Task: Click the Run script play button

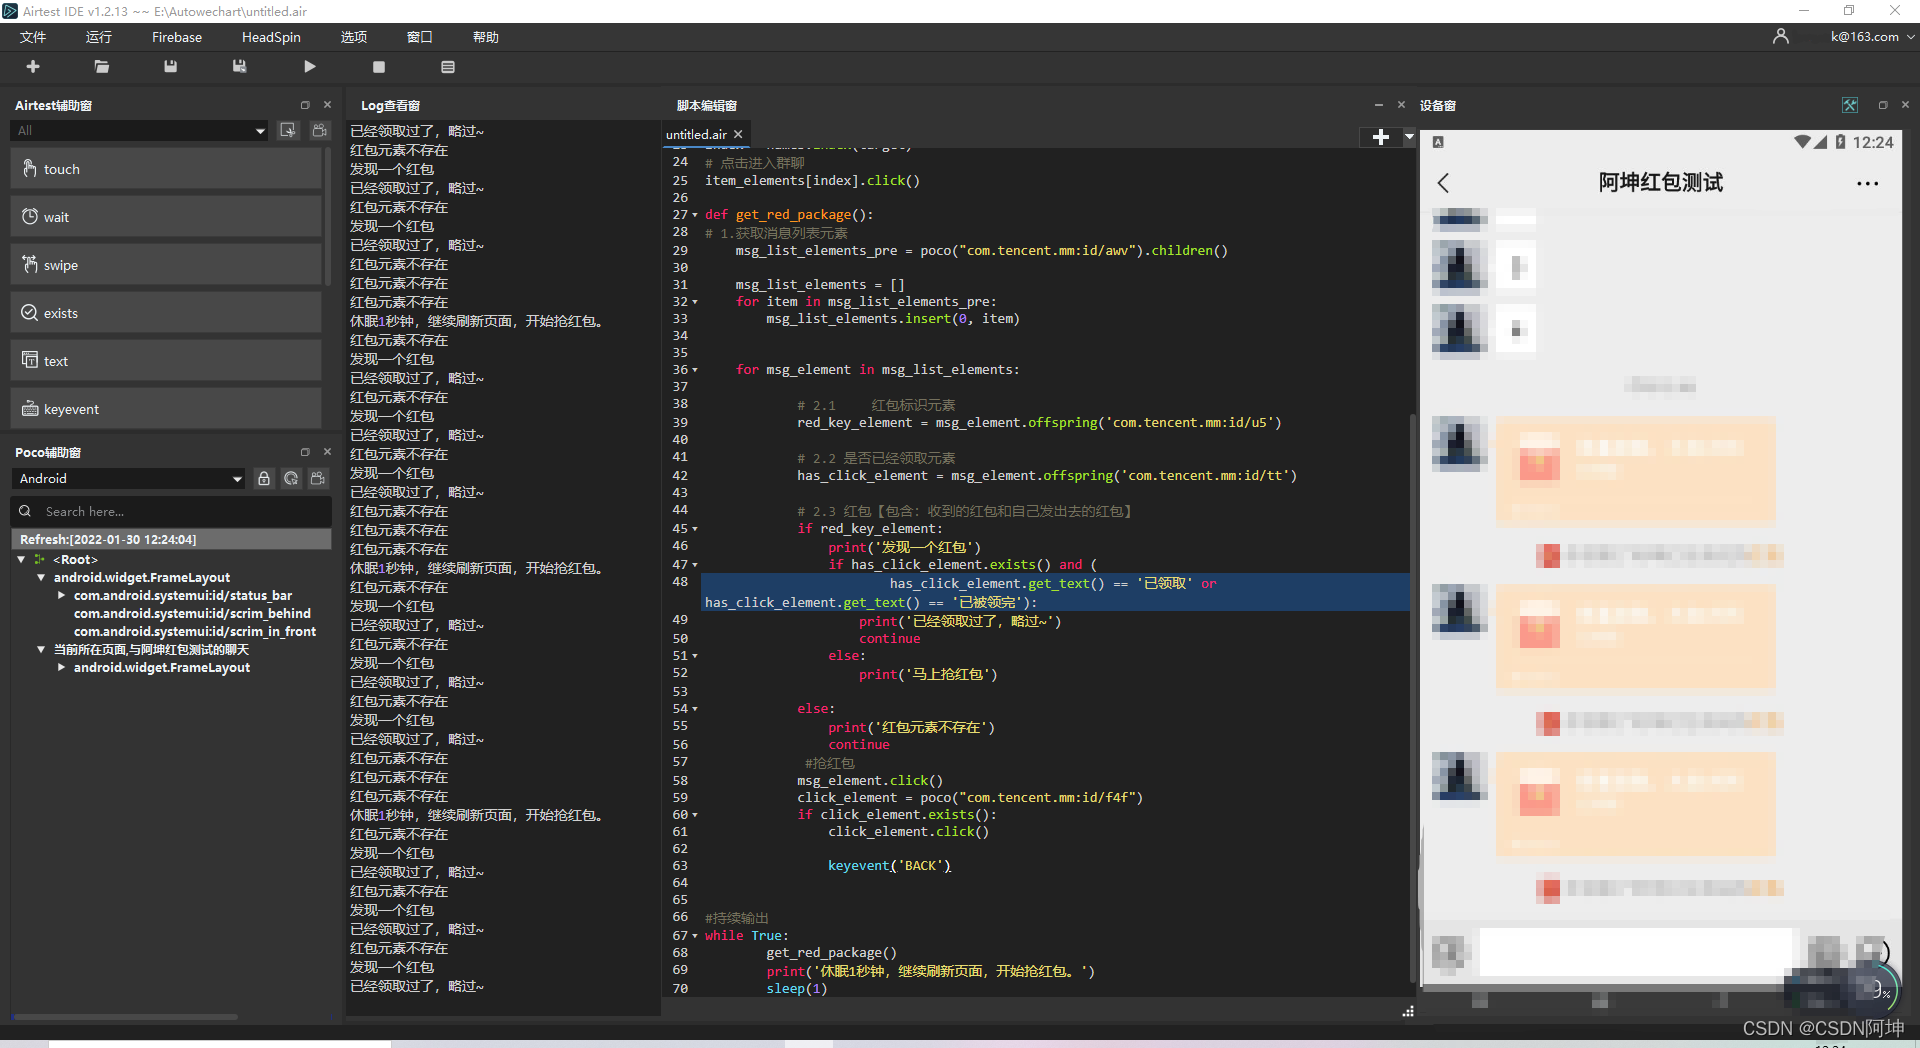Action: tap(309, 67)
